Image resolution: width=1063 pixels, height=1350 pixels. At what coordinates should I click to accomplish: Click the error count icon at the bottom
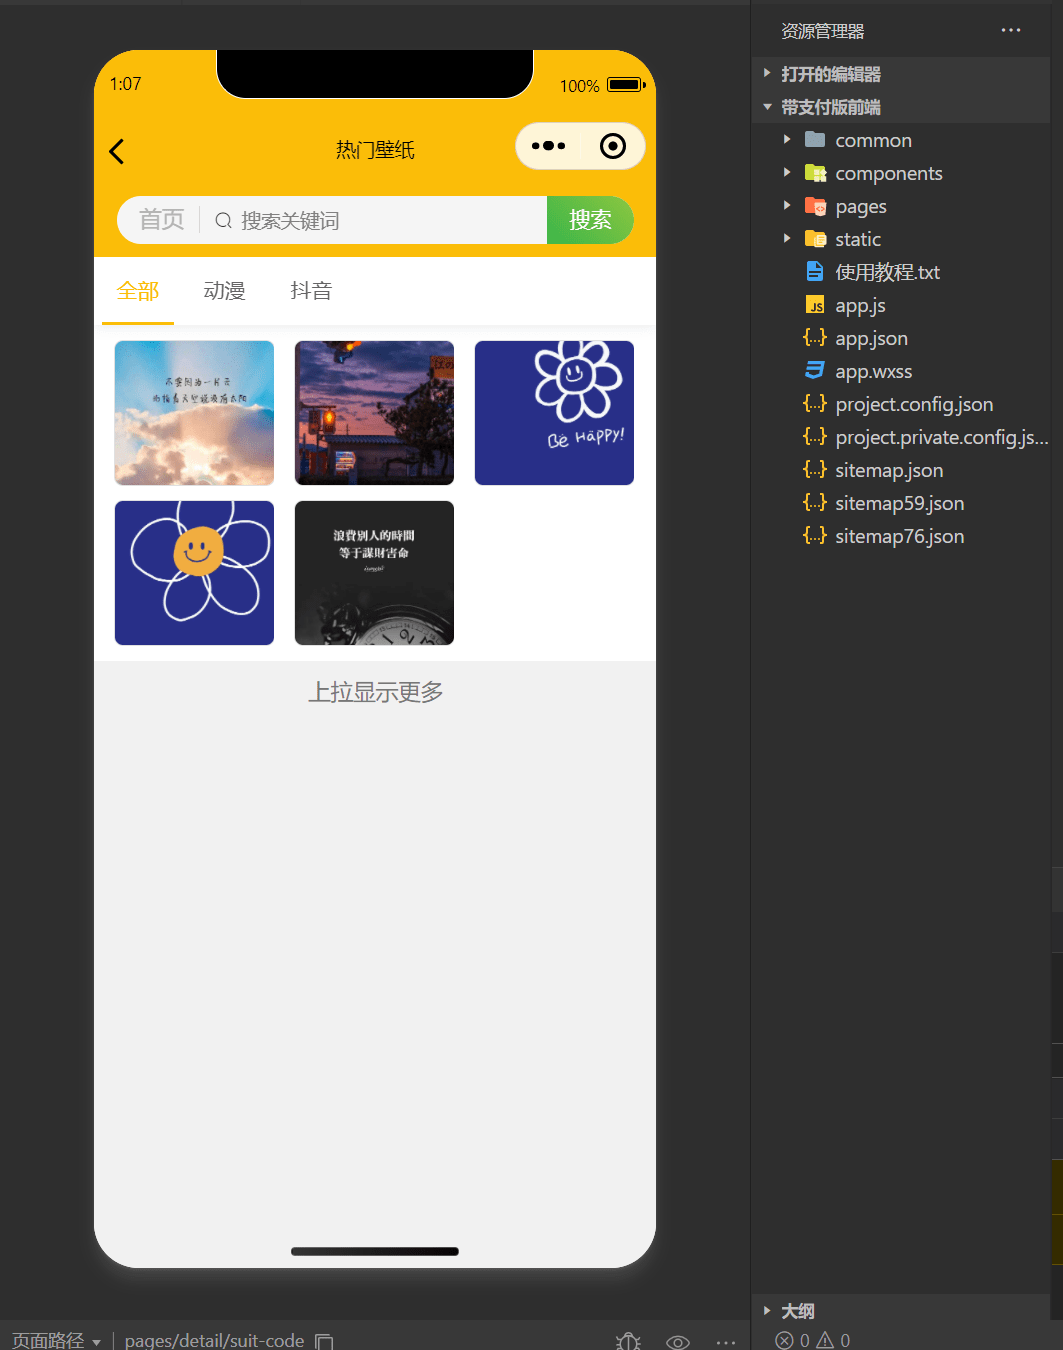pos(785,1340)
